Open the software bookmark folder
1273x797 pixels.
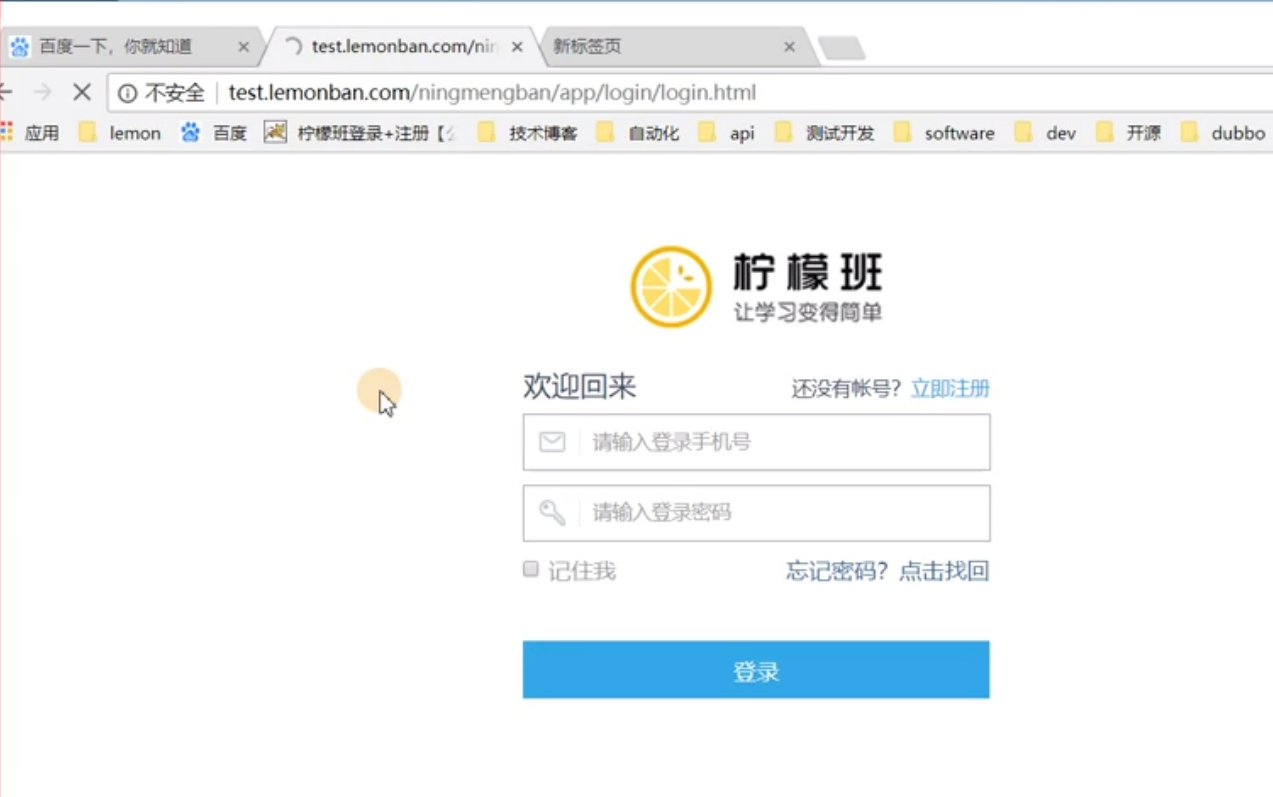click(944, 133)
